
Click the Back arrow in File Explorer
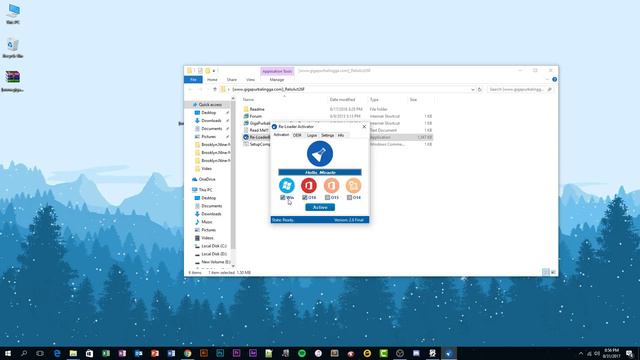[190, 89]
